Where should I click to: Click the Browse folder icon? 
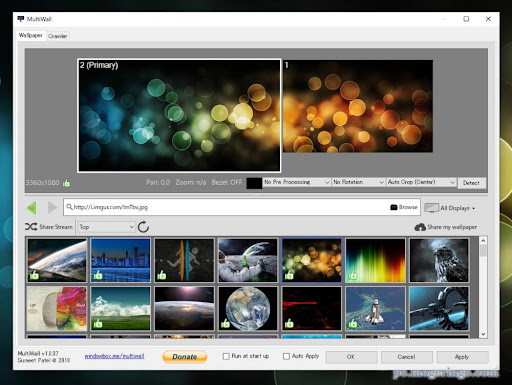tap(394, 207)
